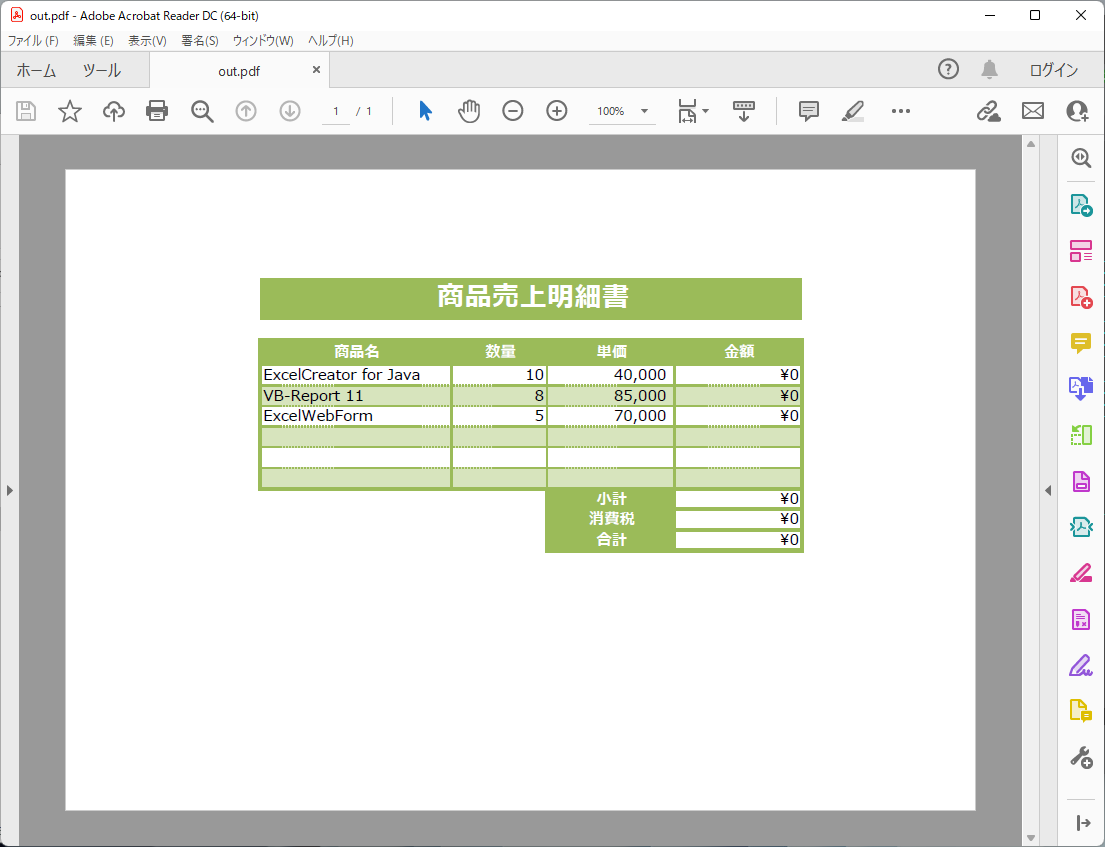Open ヘルプ(H) menu
The image size is (1105, 847).
pos(331,41)
